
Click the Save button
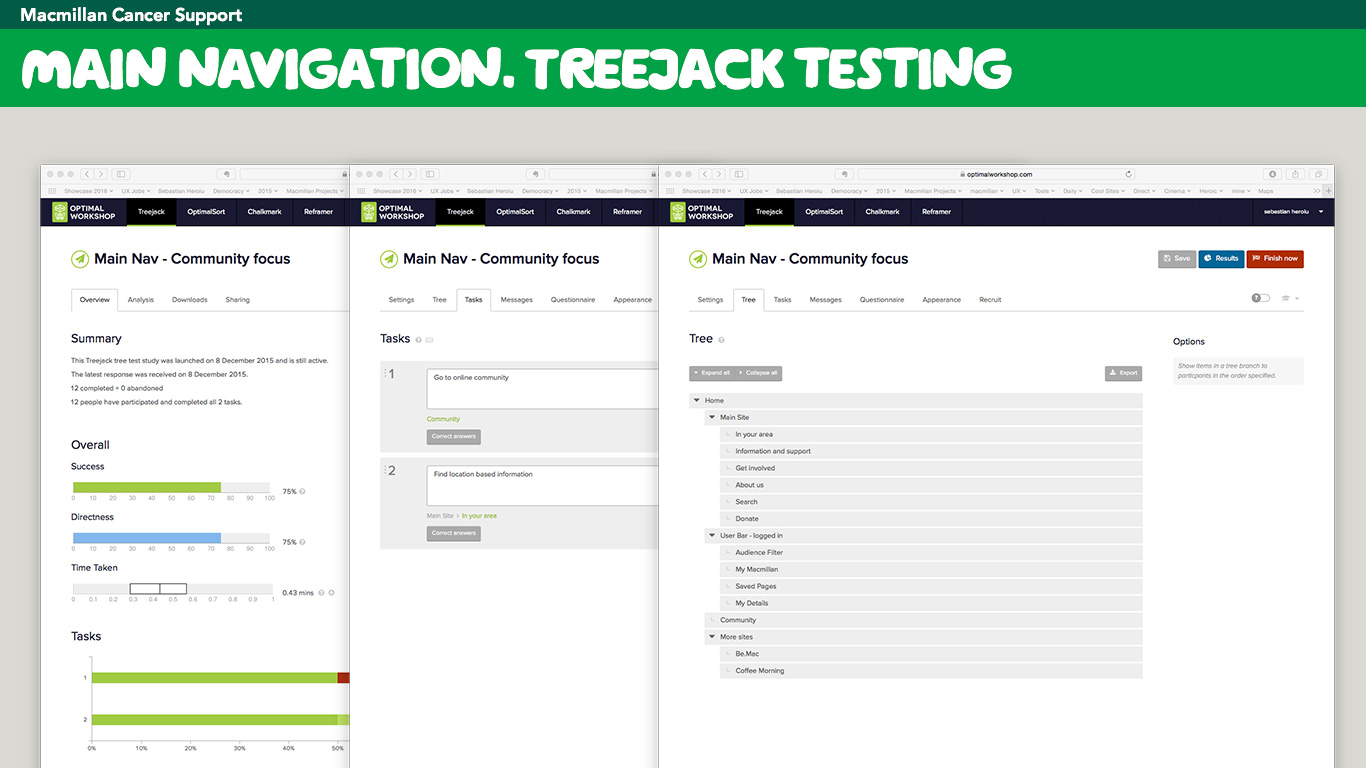[1177, 259]
